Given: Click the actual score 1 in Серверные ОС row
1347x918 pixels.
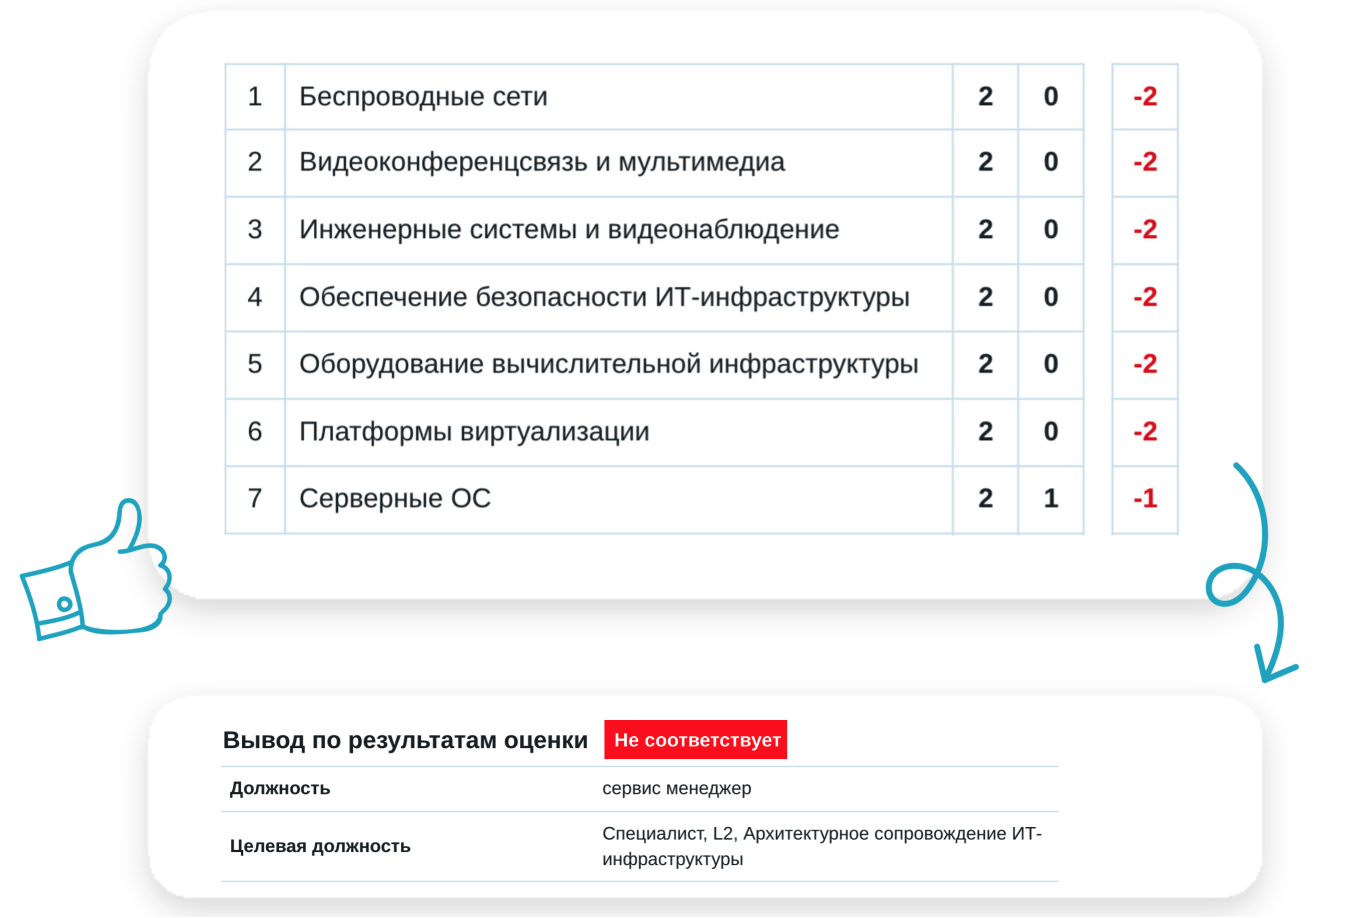Looking at the screenshot, I should point(1051,498).
